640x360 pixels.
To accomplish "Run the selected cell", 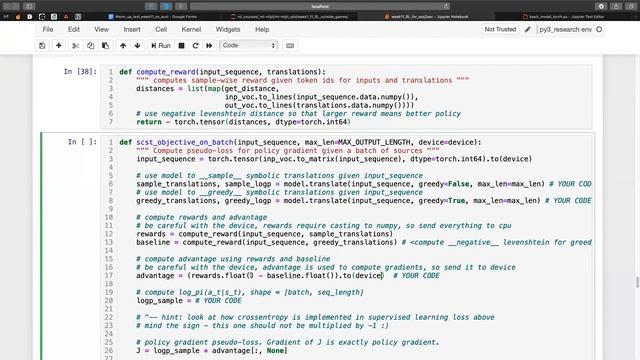I will (x=161, y=46).
